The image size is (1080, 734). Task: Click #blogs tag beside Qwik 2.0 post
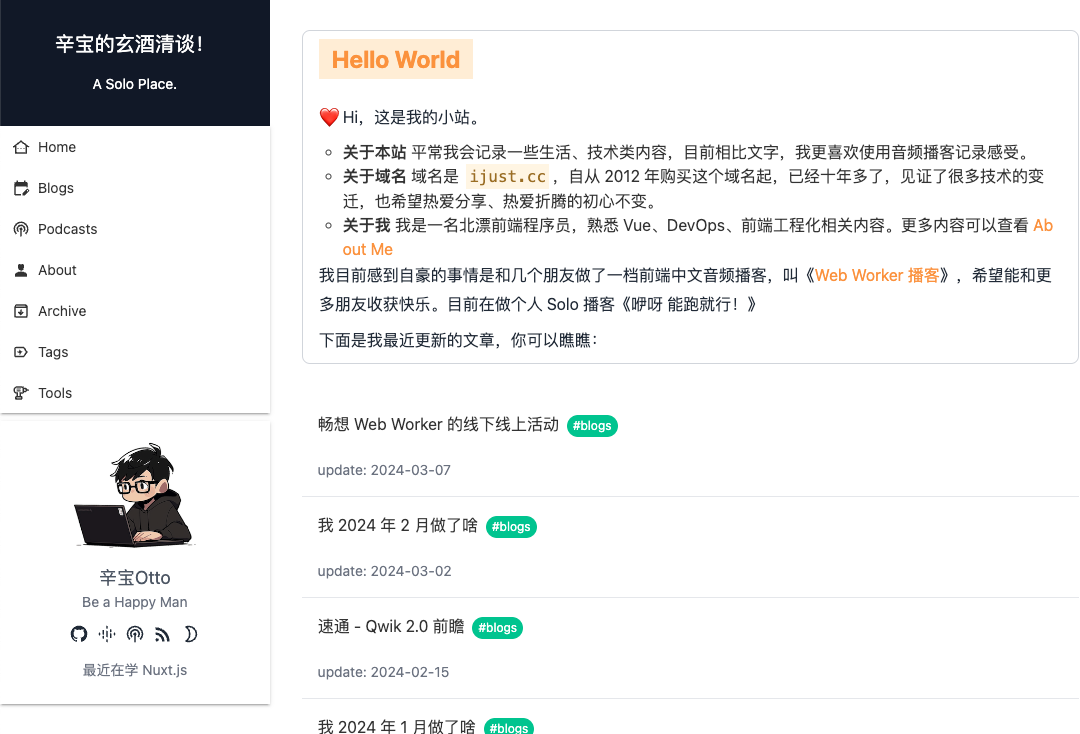click(x=497, y=628)
